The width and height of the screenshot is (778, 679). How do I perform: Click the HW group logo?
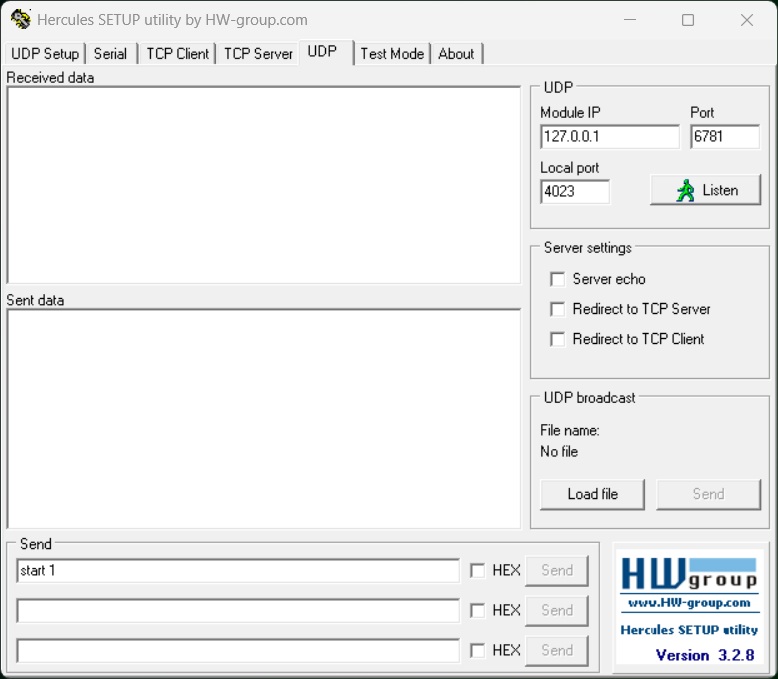[689, 574]
